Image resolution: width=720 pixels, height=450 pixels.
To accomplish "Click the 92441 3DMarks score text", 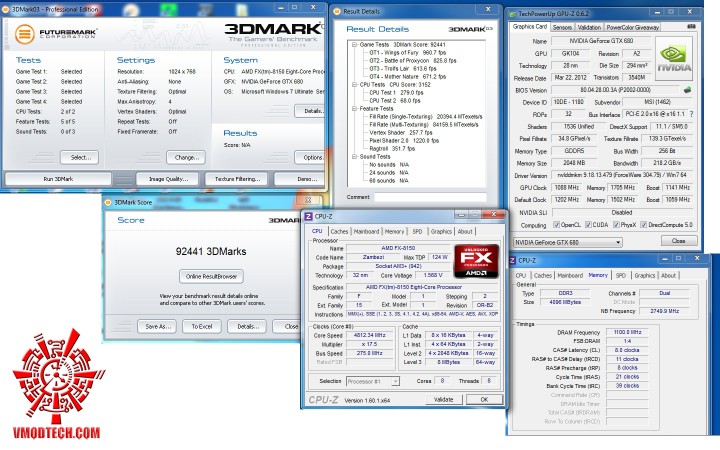I will point(211,252).
